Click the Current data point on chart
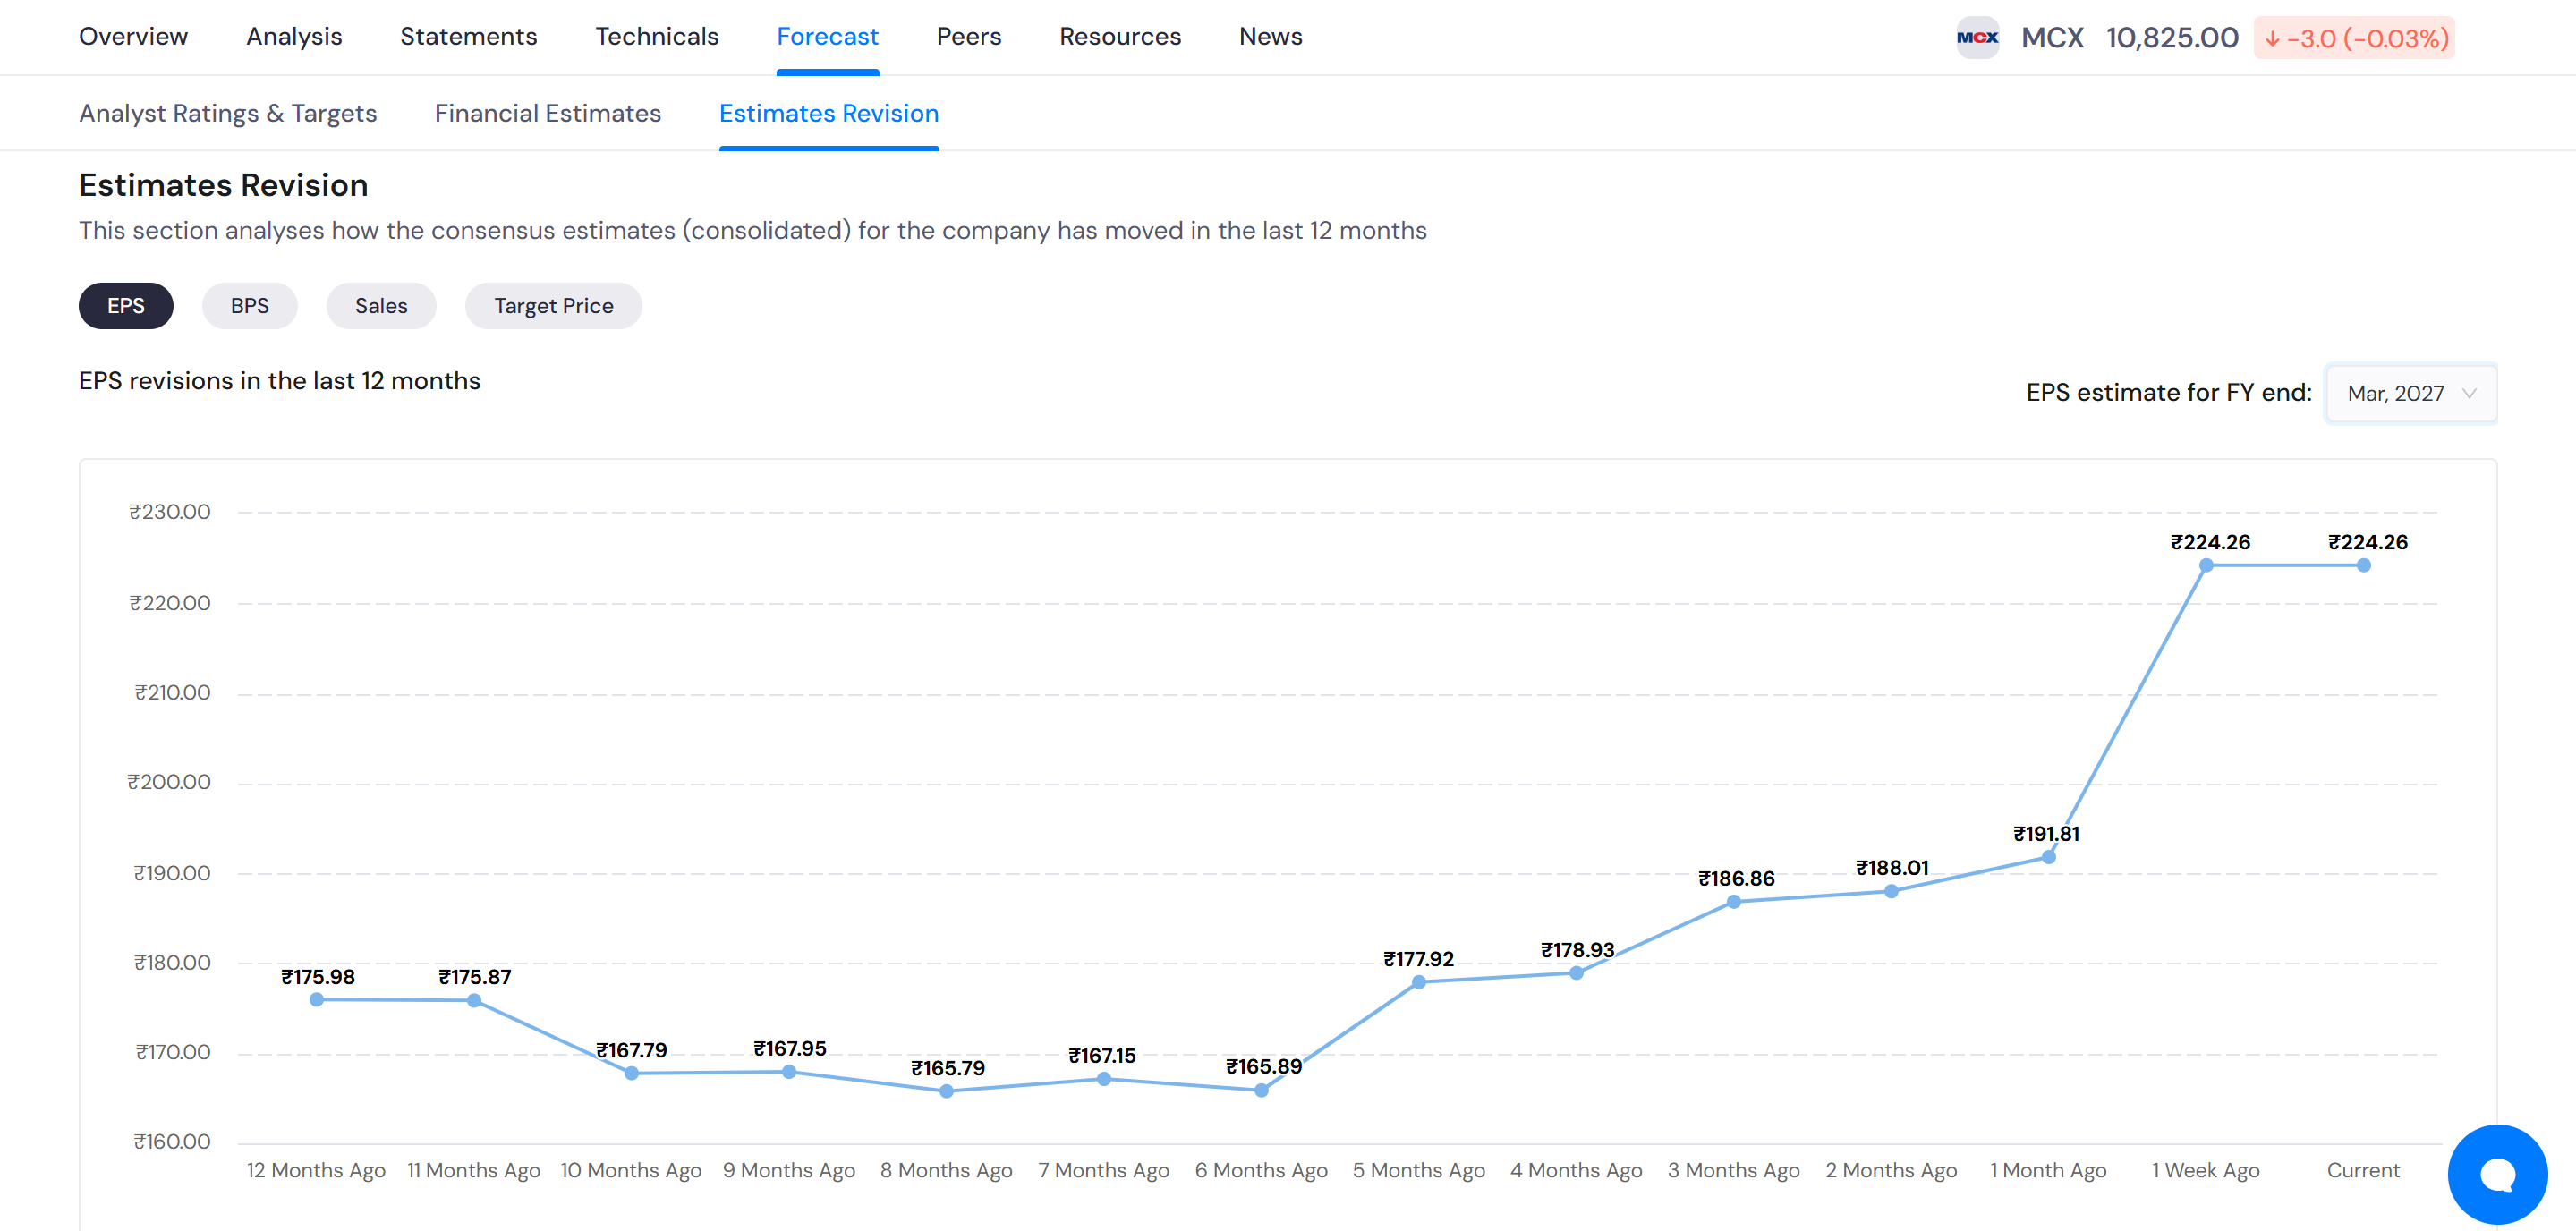The width and height of the screenshot is (2576, 1231). 2363,565
